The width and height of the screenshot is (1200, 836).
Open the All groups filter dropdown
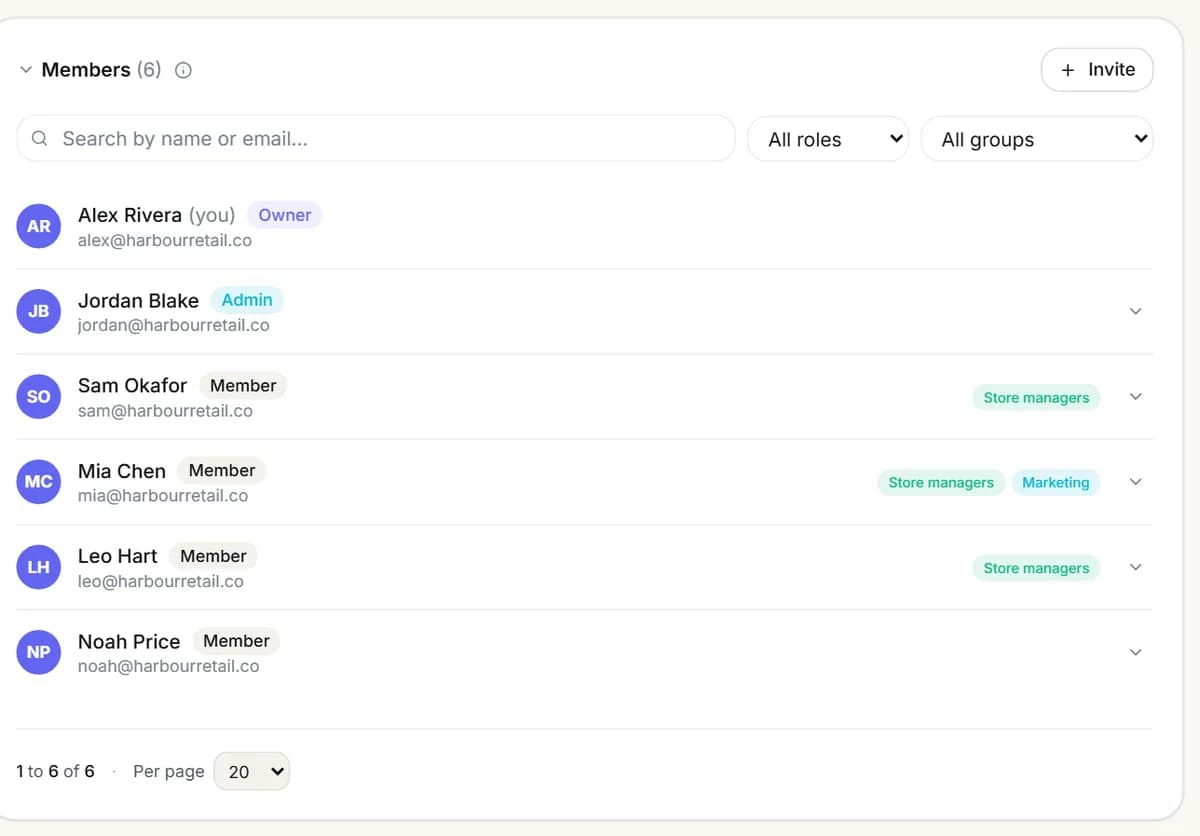pos(1037,139)
